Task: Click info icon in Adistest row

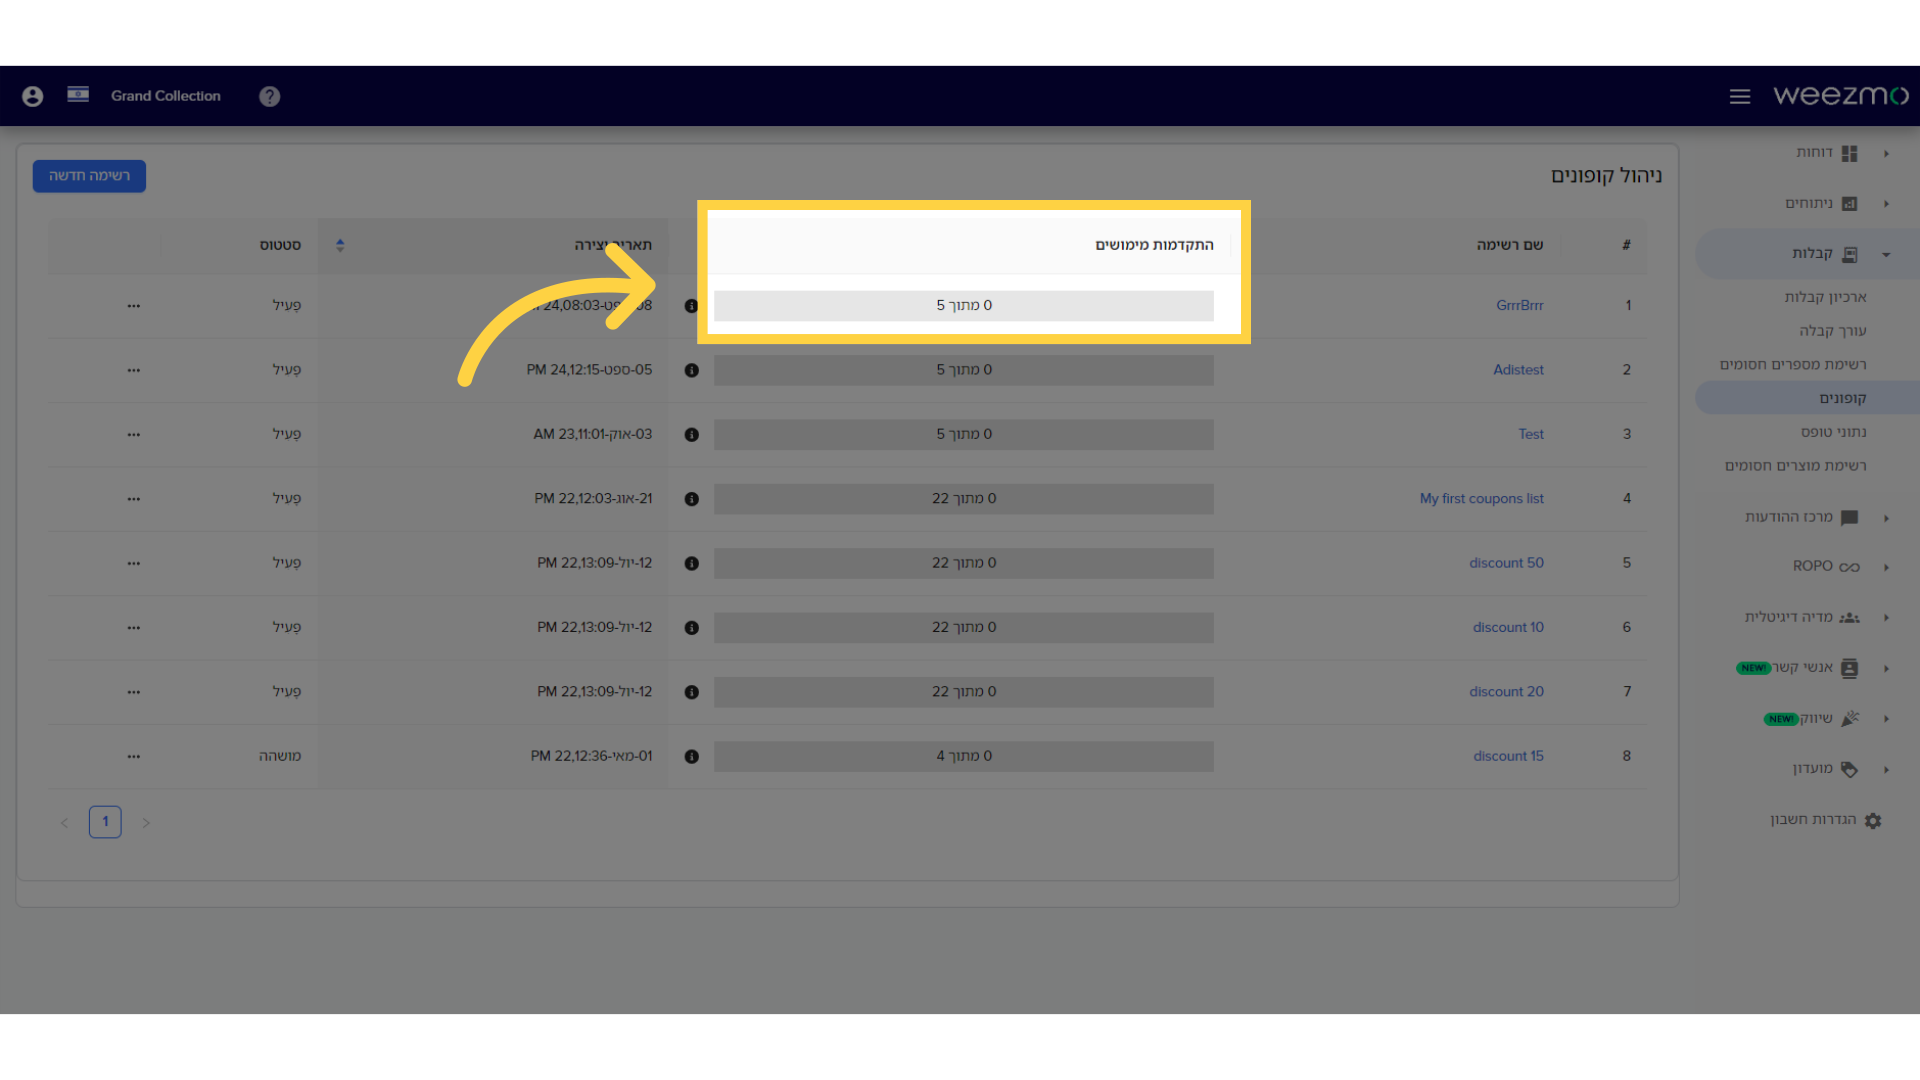Action: (x=692, y=370)
